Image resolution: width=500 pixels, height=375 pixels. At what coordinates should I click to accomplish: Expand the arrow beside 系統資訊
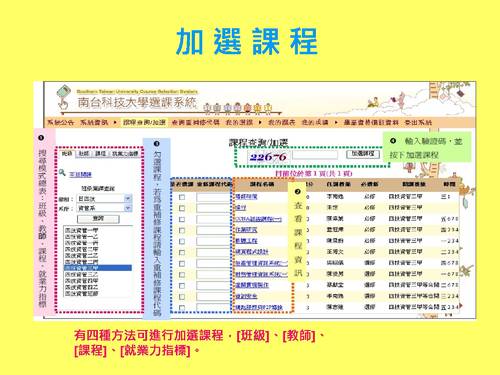click(115, 122)
